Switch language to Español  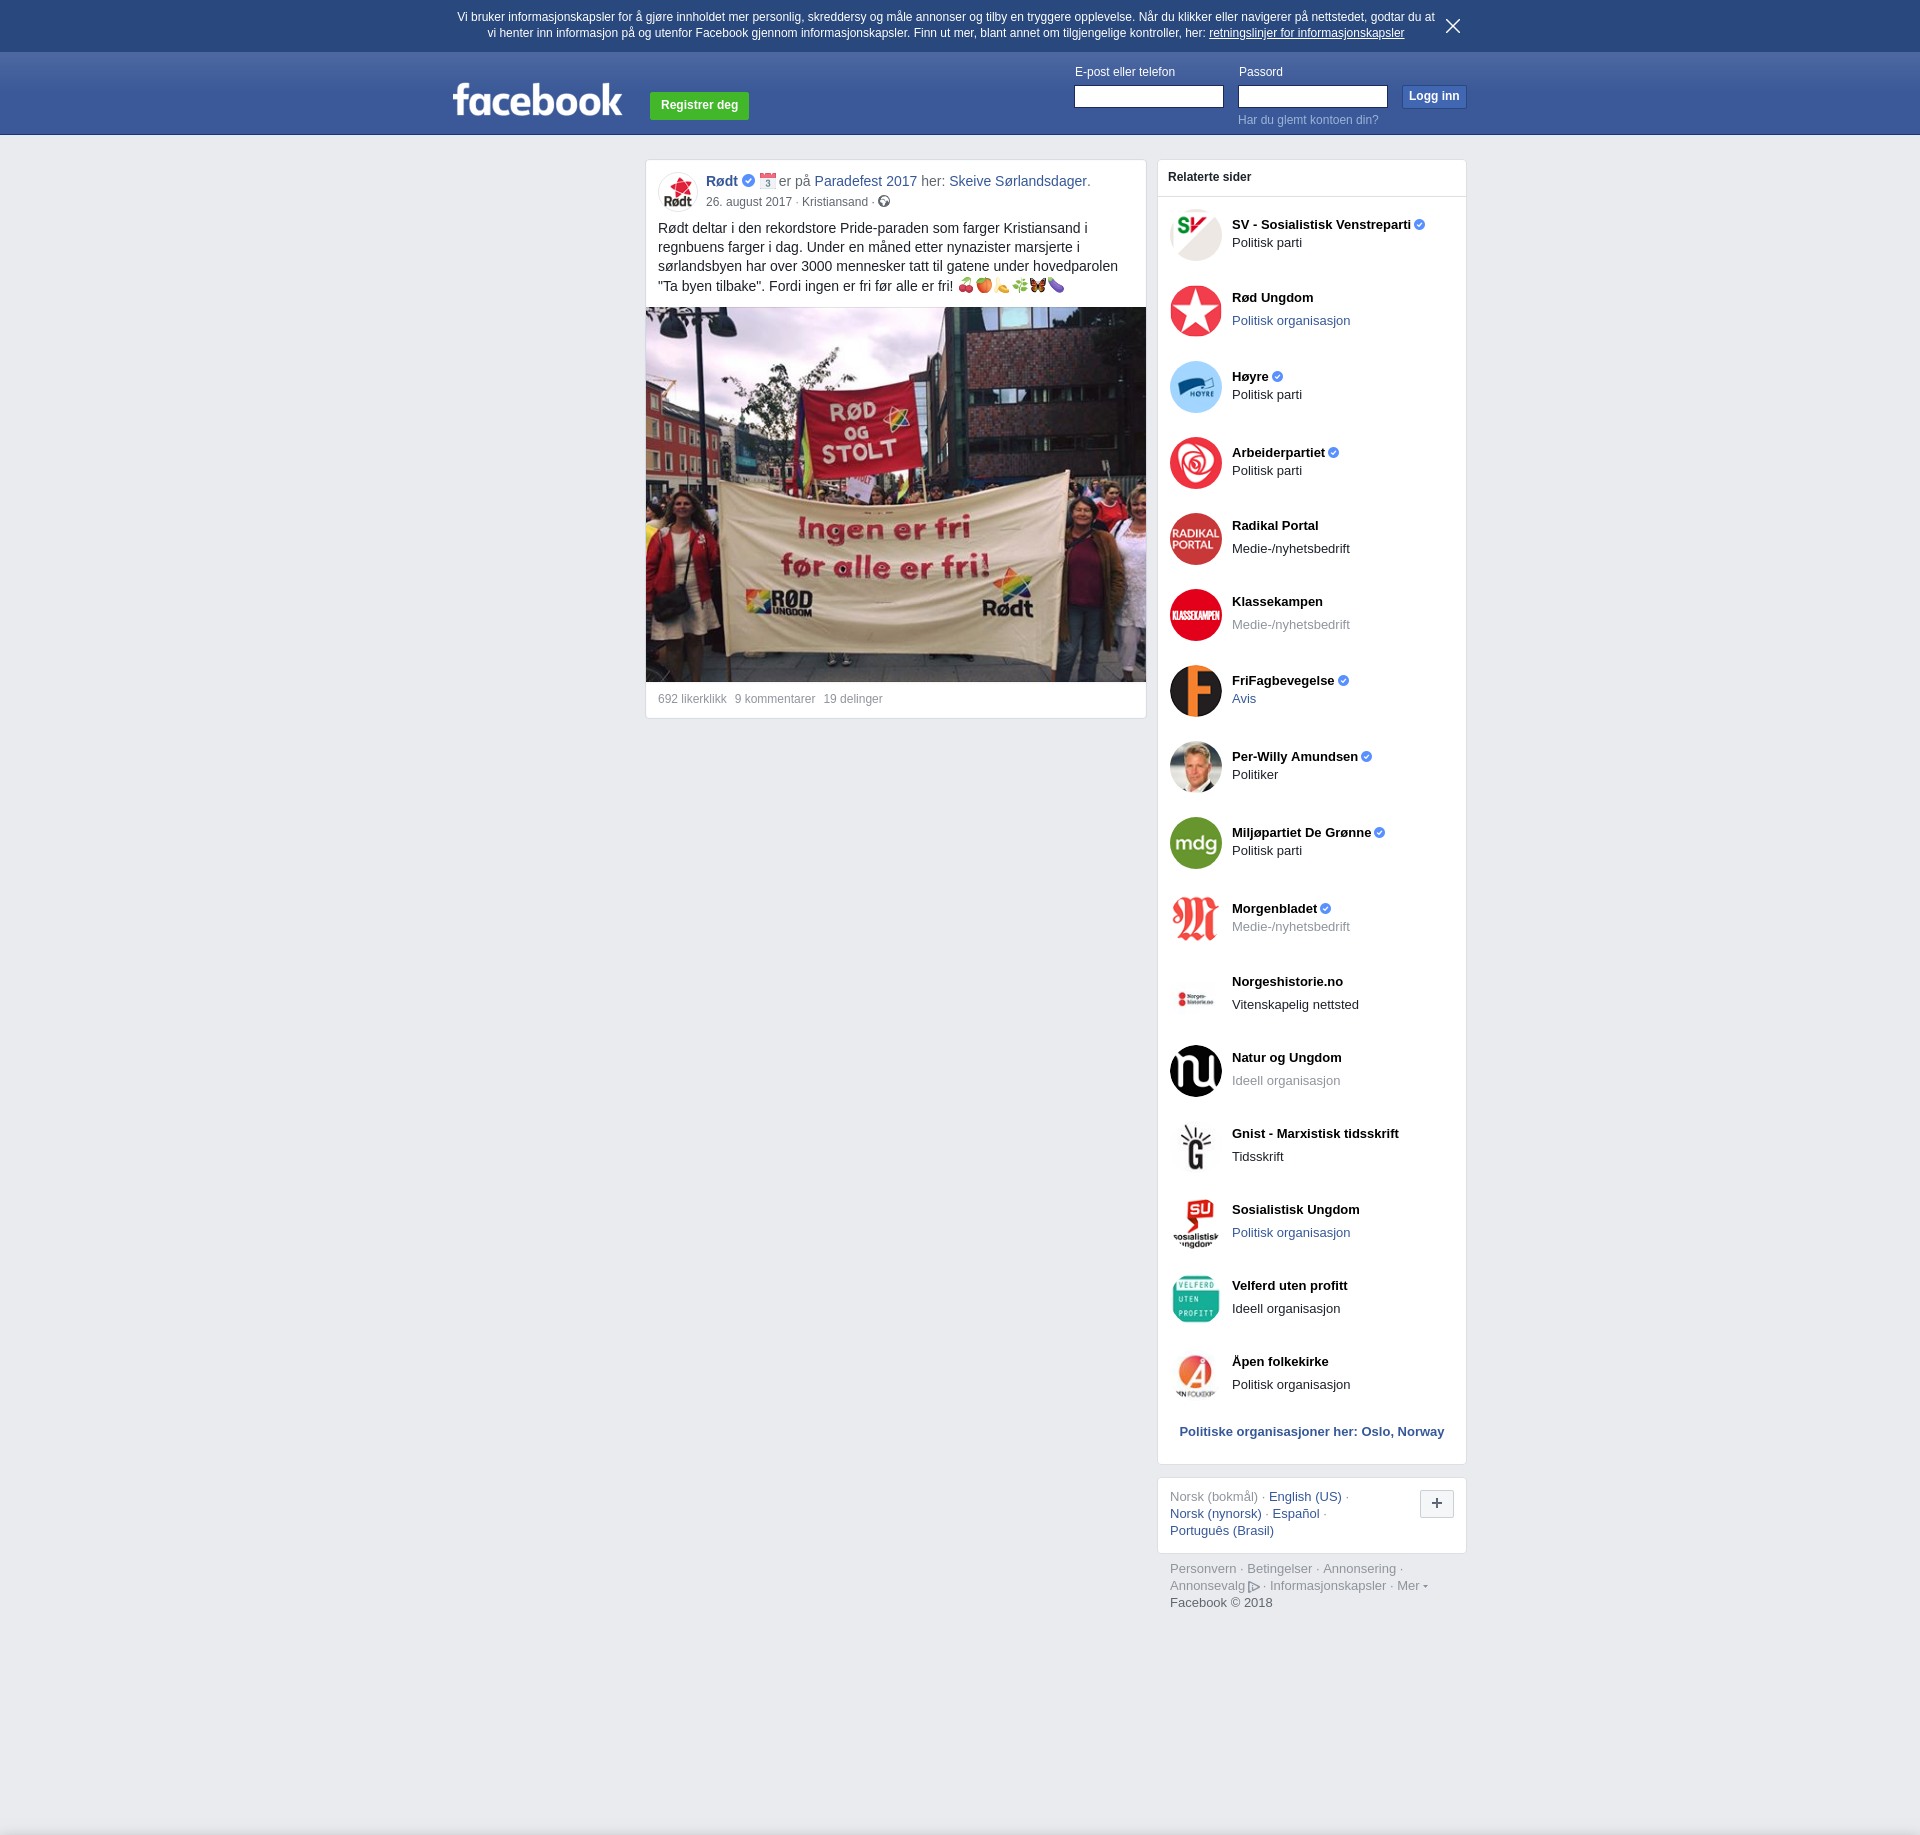(x=1296, y=1514)
